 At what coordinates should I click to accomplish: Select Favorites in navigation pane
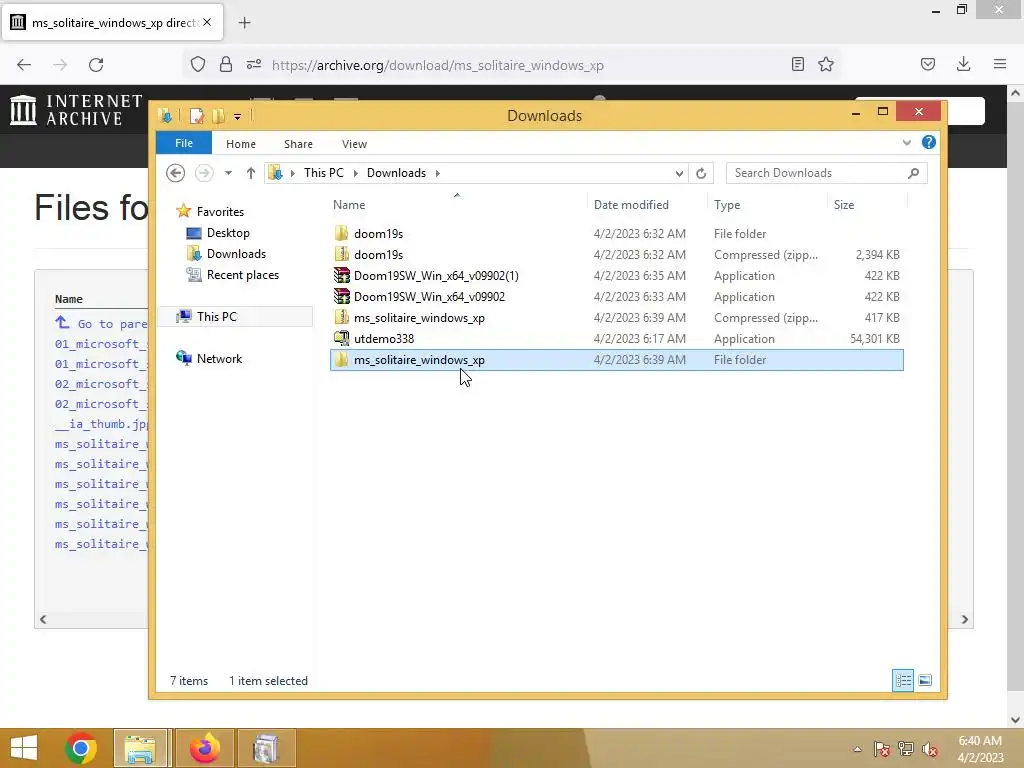[219, 212]
